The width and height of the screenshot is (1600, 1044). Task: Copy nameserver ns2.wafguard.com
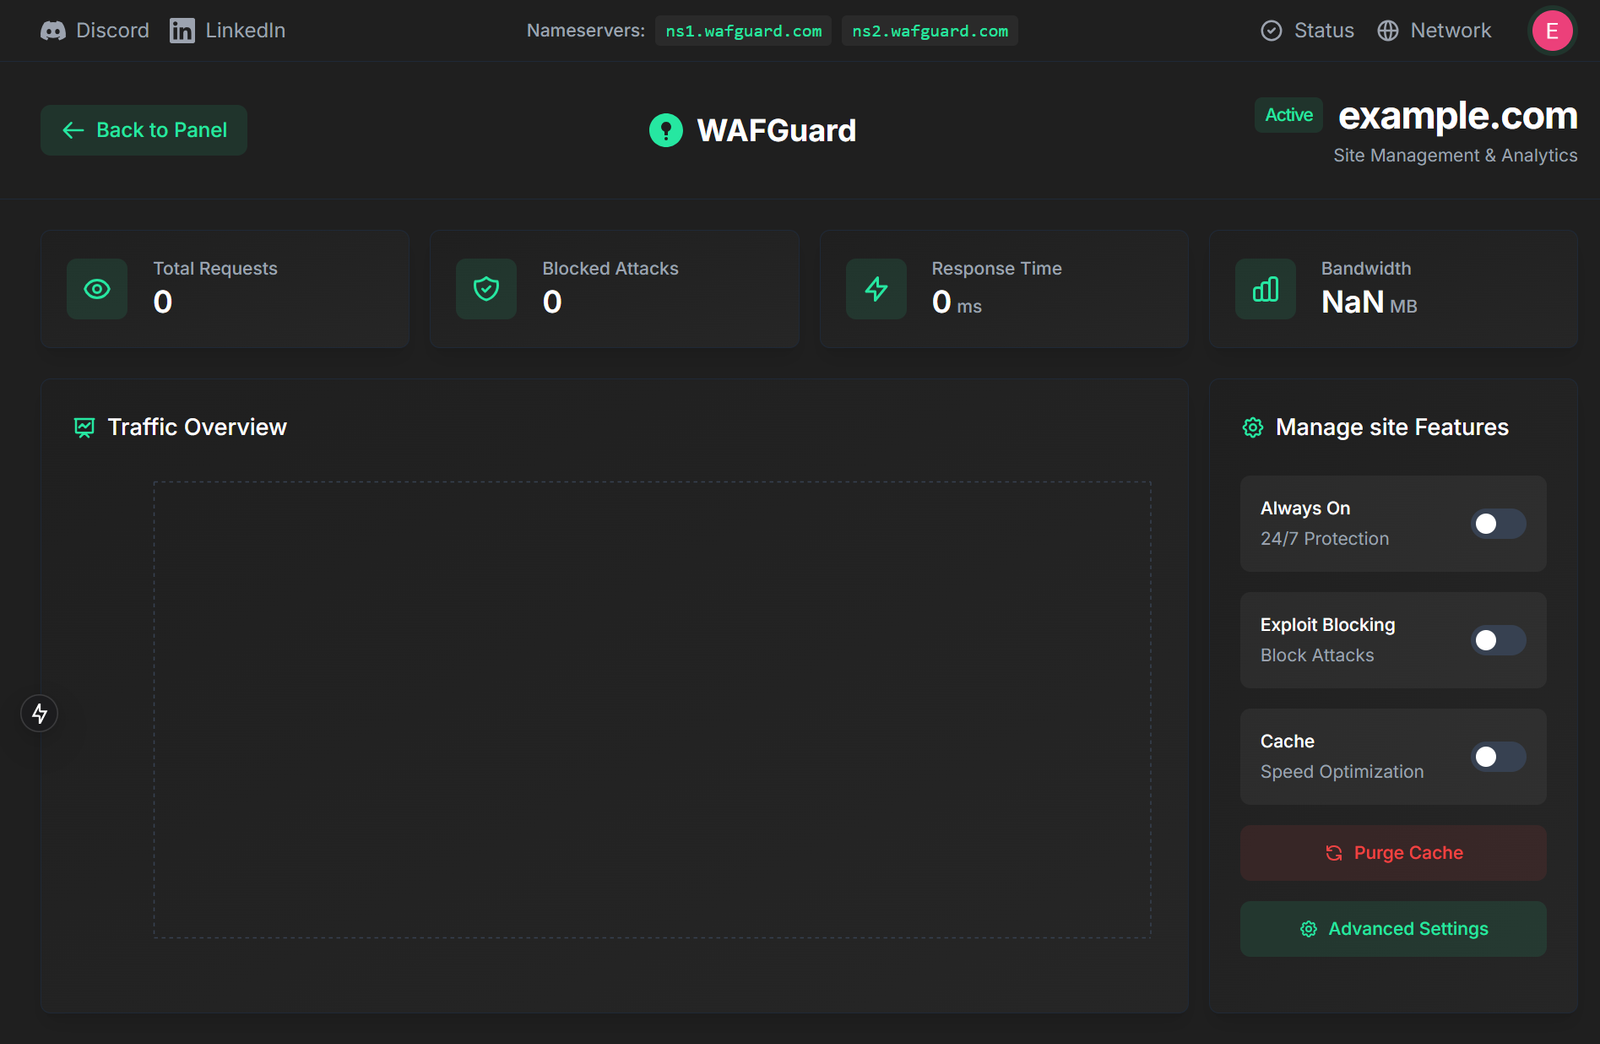coord(930,31)
